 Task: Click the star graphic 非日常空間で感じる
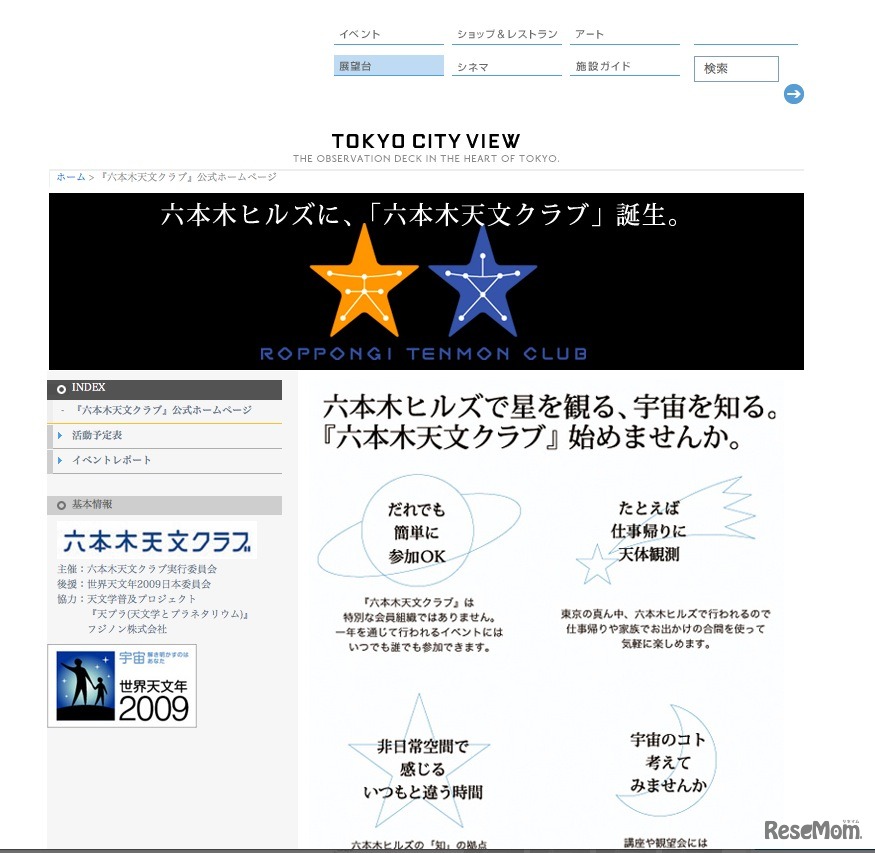(420, 761)
